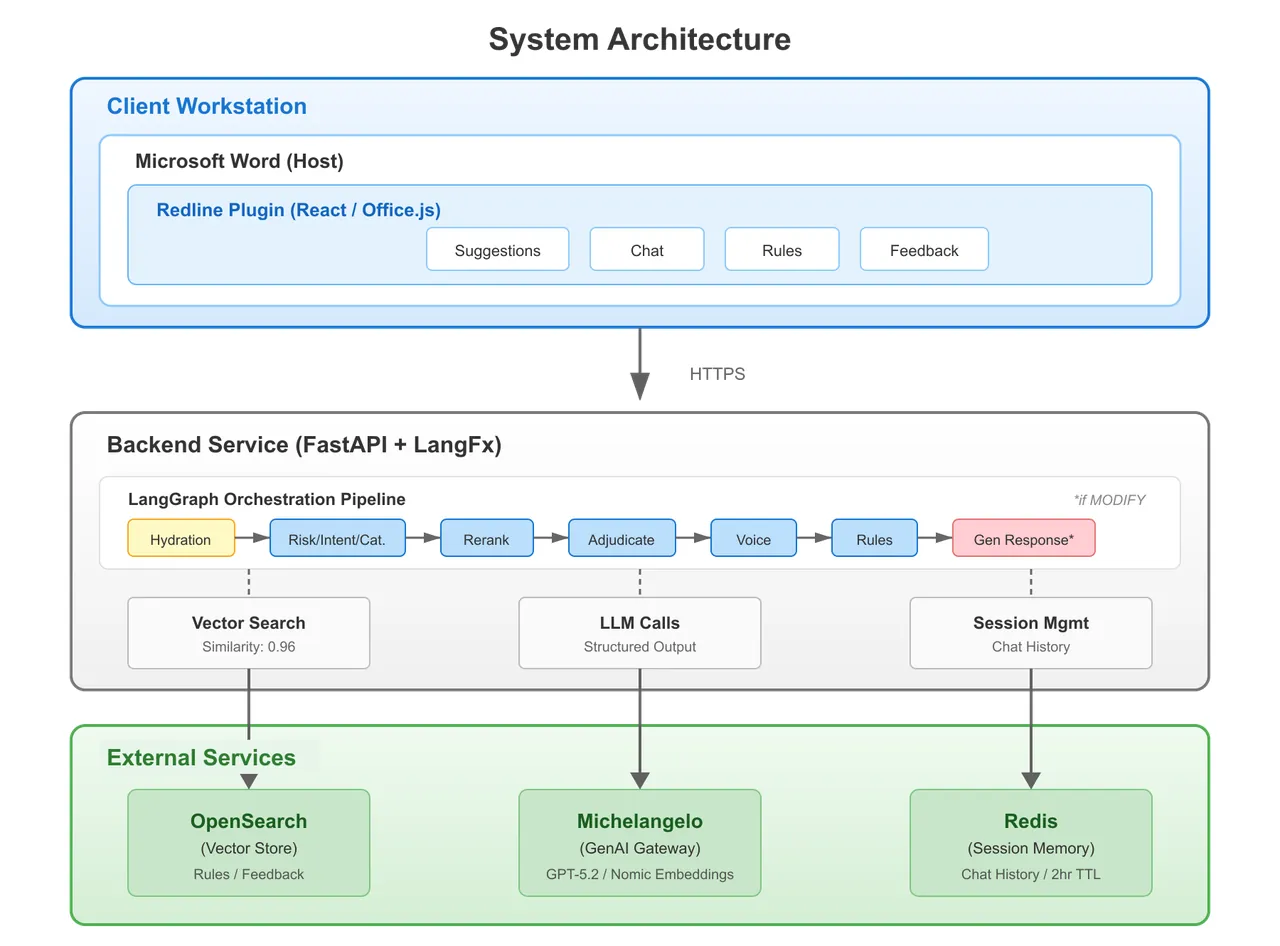The height and width of the screenshot is (946, 1280).
Task: Click the Suggestions box in the Redline Plugin
Action: 497,249
